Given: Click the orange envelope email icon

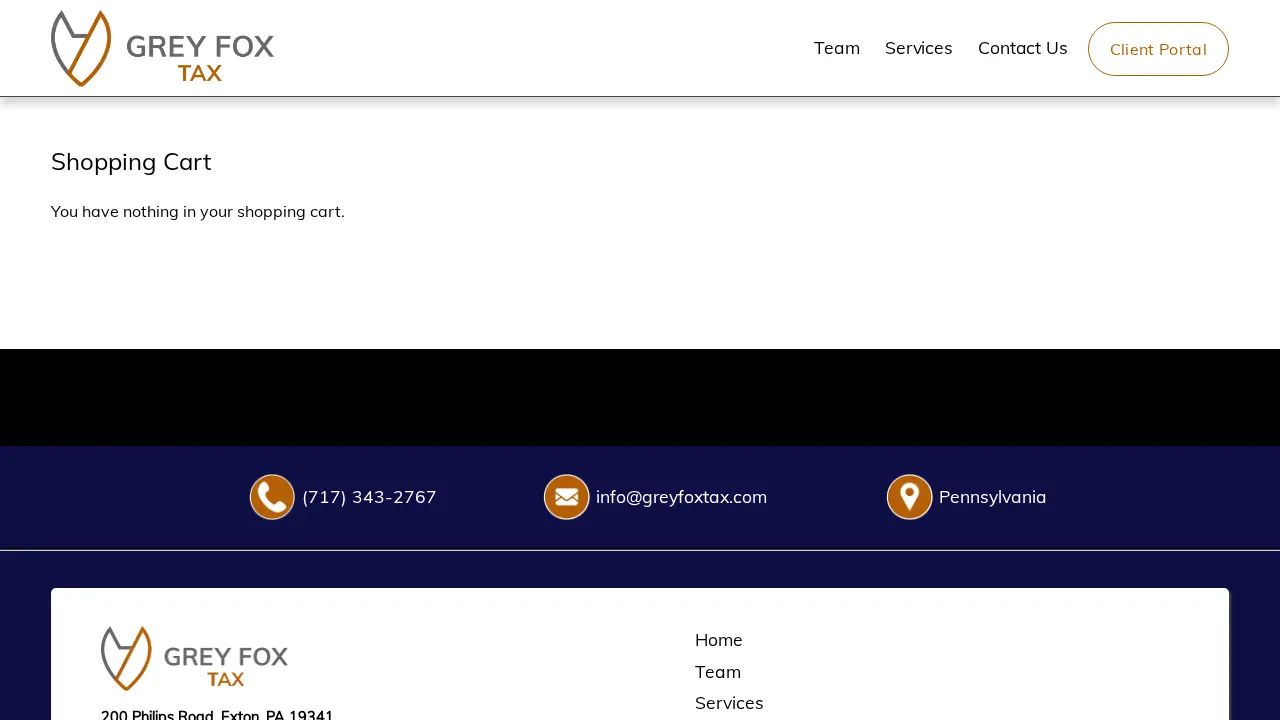Looking at the screenshot, I should click(x=567, y=497).
